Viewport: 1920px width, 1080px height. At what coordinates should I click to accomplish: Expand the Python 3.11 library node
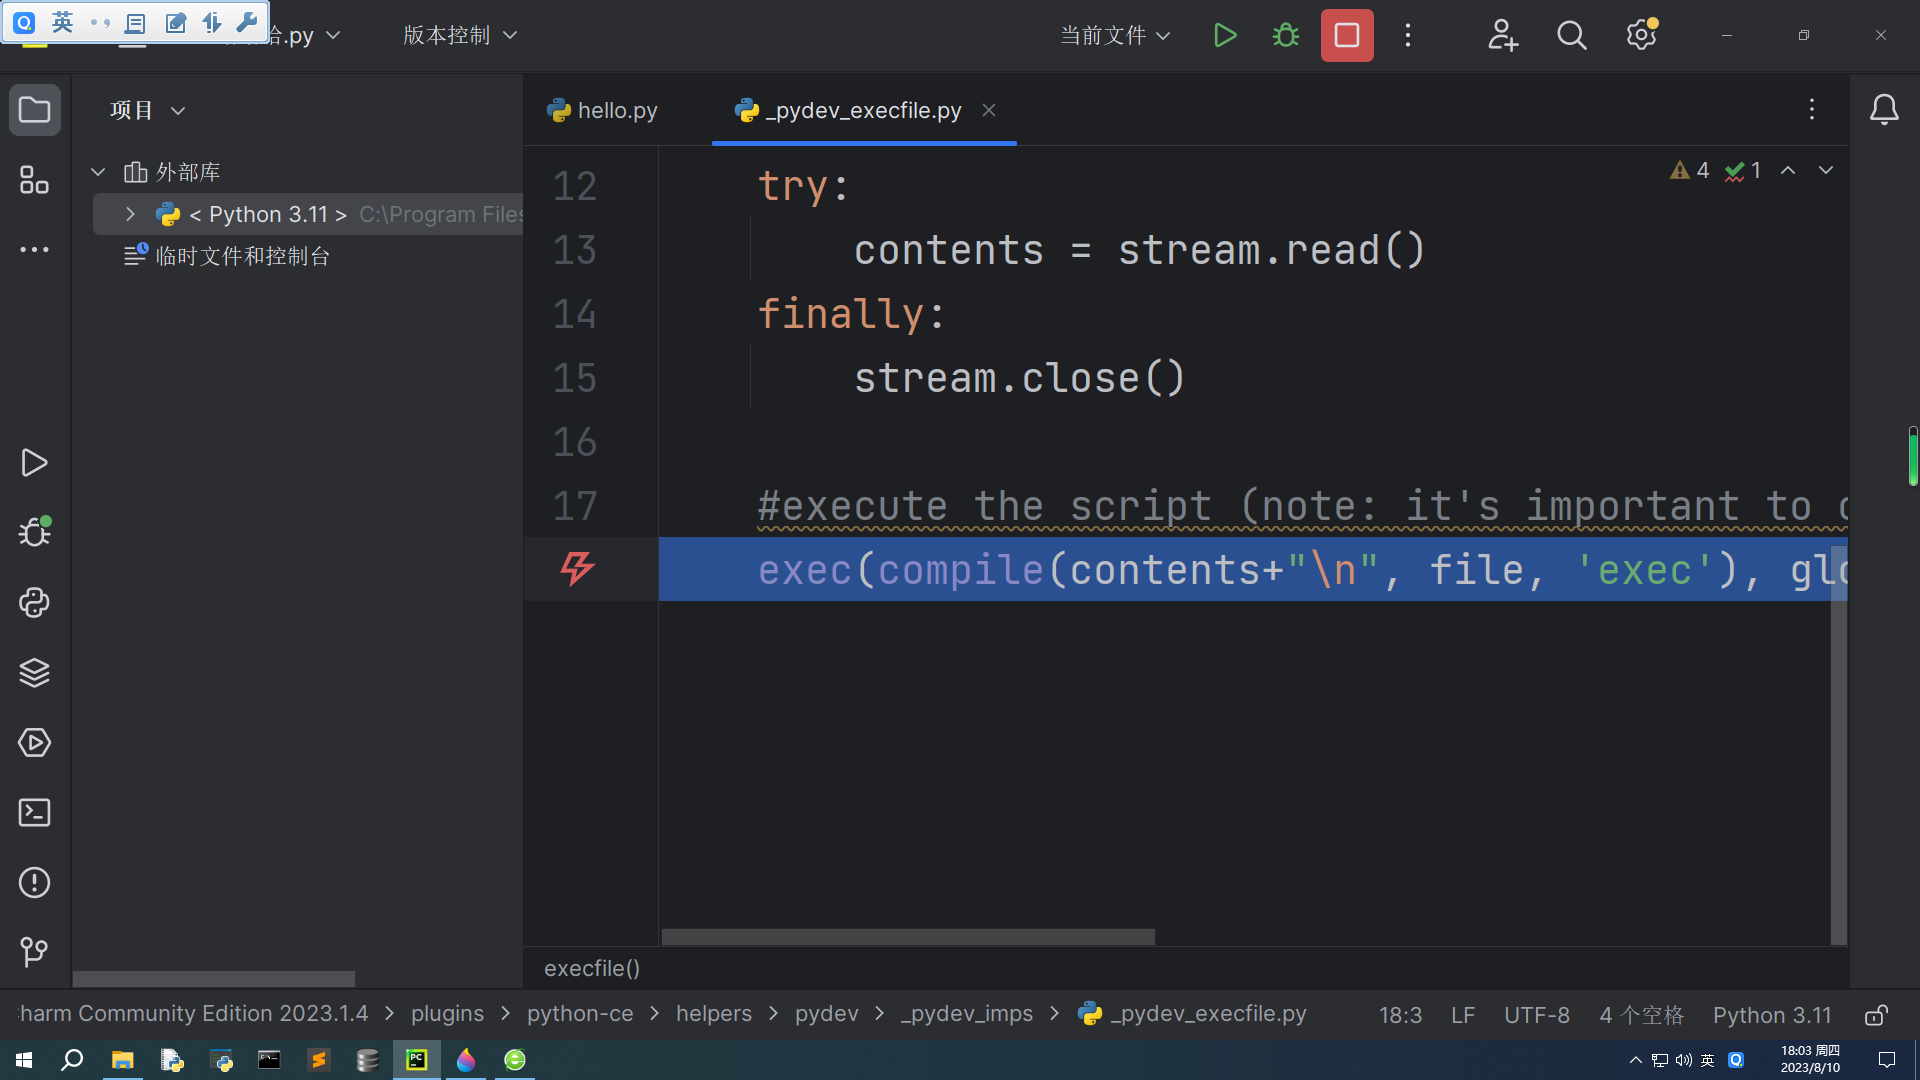[130, 214]
